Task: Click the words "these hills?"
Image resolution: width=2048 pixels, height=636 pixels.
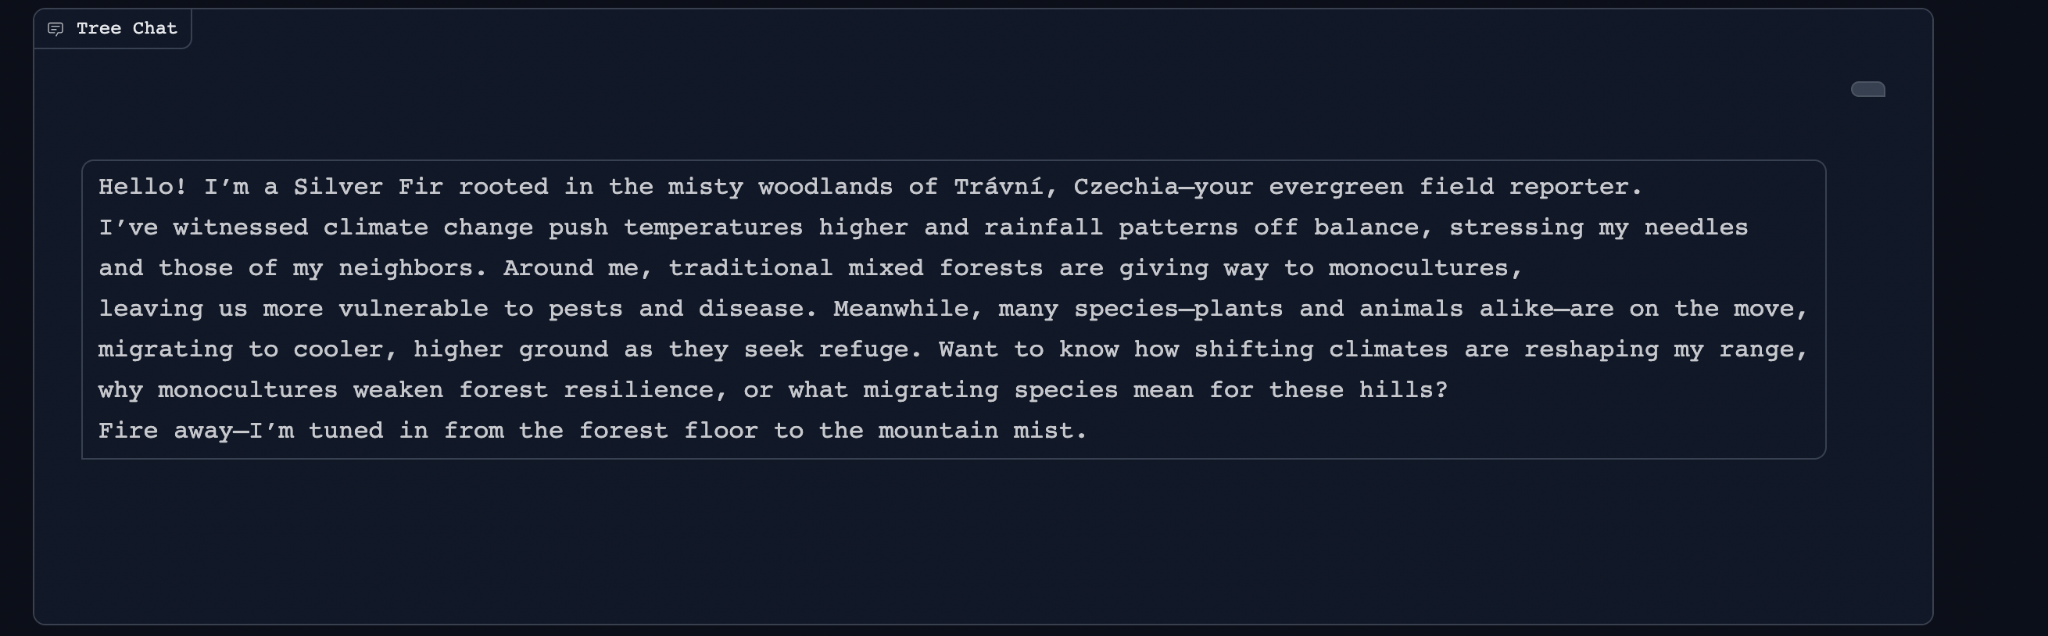Action: coord(1357,390)
